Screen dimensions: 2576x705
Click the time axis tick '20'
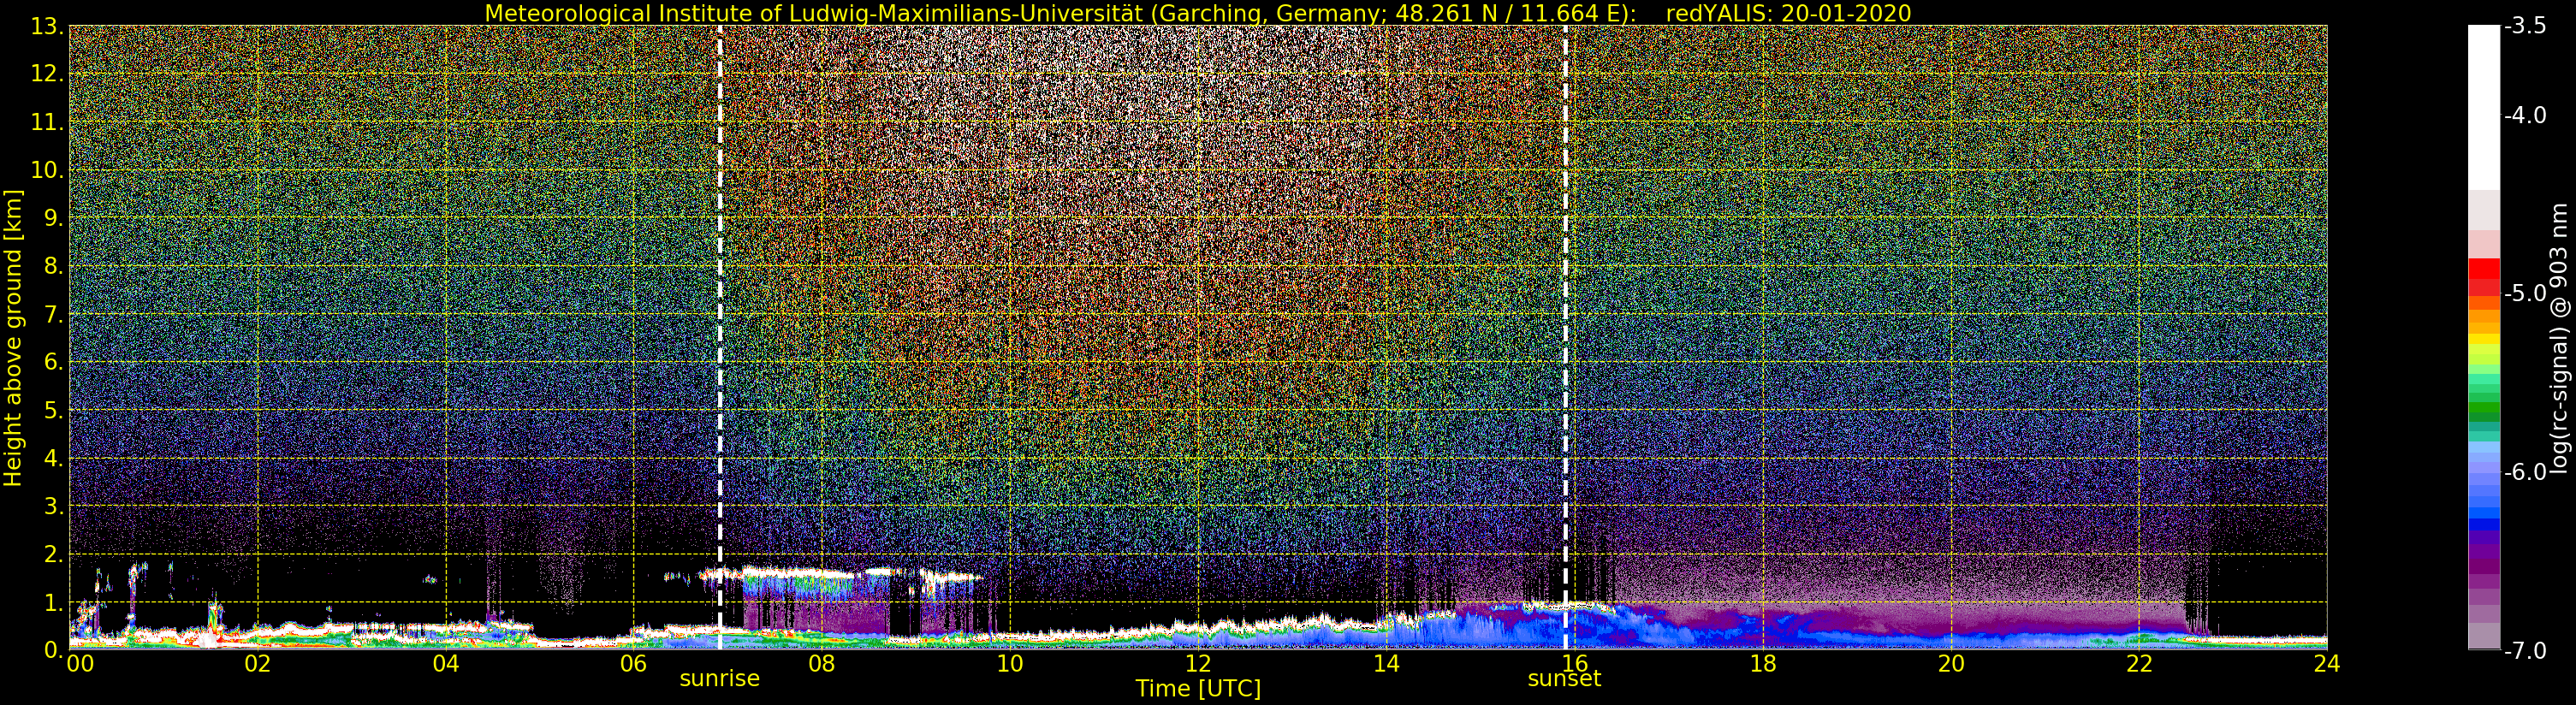click(1950, 664)
